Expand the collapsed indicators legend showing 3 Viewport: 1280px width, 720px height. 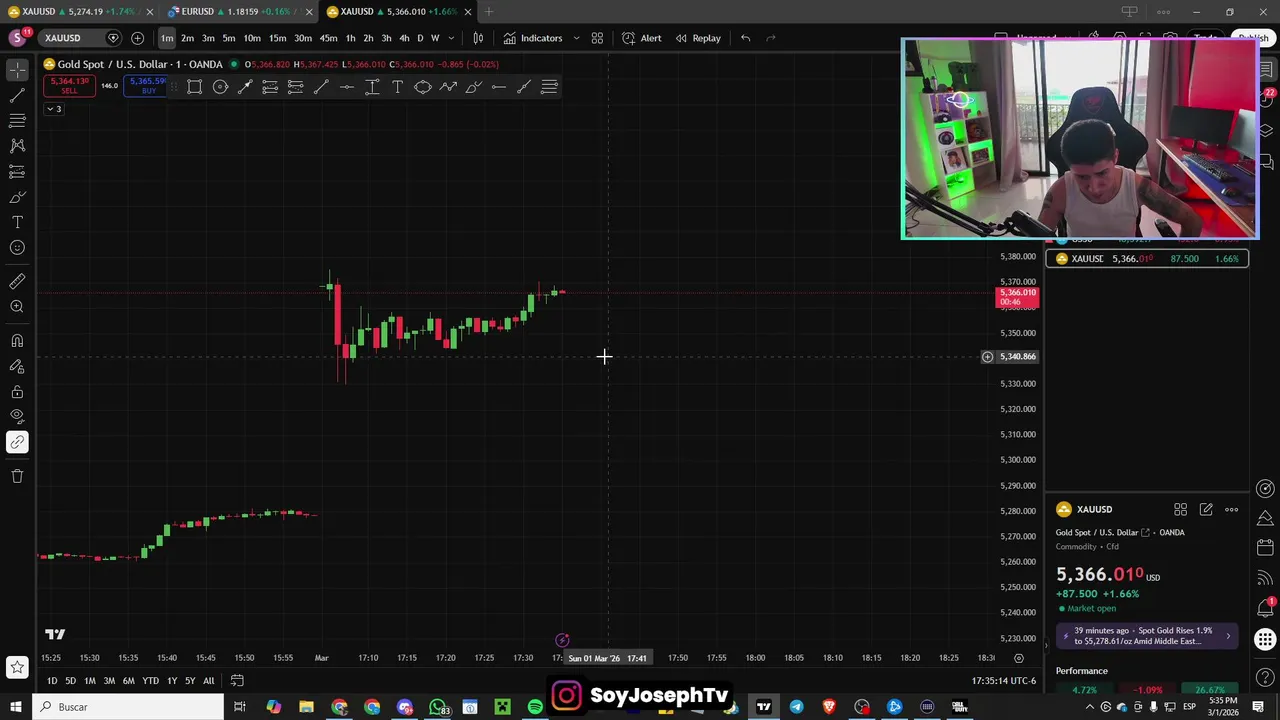[53, 109]
